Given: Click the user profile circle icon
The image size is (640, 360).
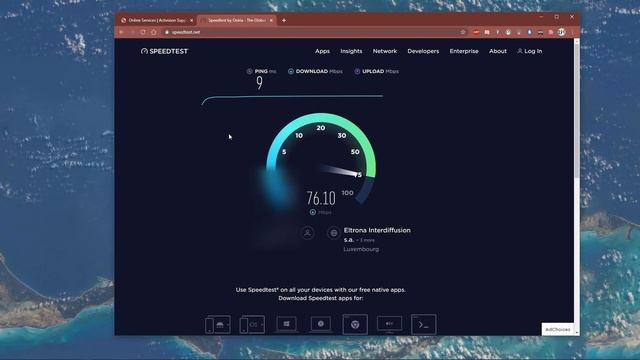Looking at the screenshot, I should pyautogui.click(x=307, y=233).
